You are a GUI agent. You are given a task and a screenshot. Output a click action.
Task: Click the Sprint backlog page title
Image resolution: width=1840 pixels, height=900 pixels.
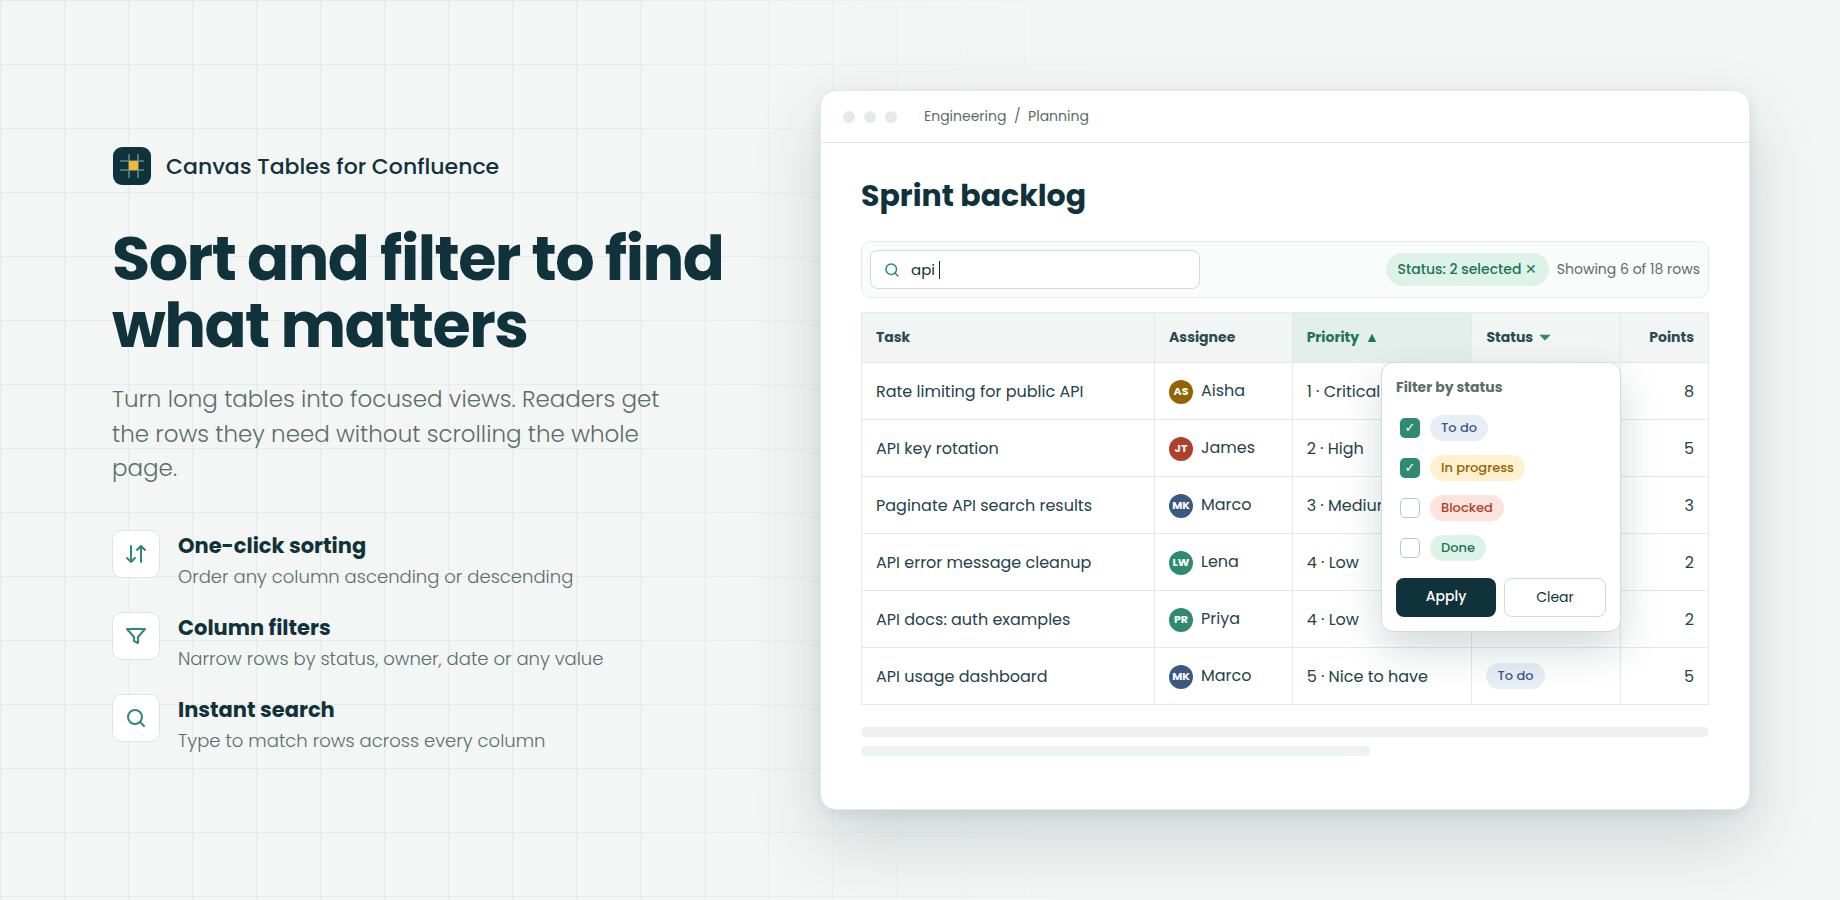pyautogui.click(x=973, y=196)
